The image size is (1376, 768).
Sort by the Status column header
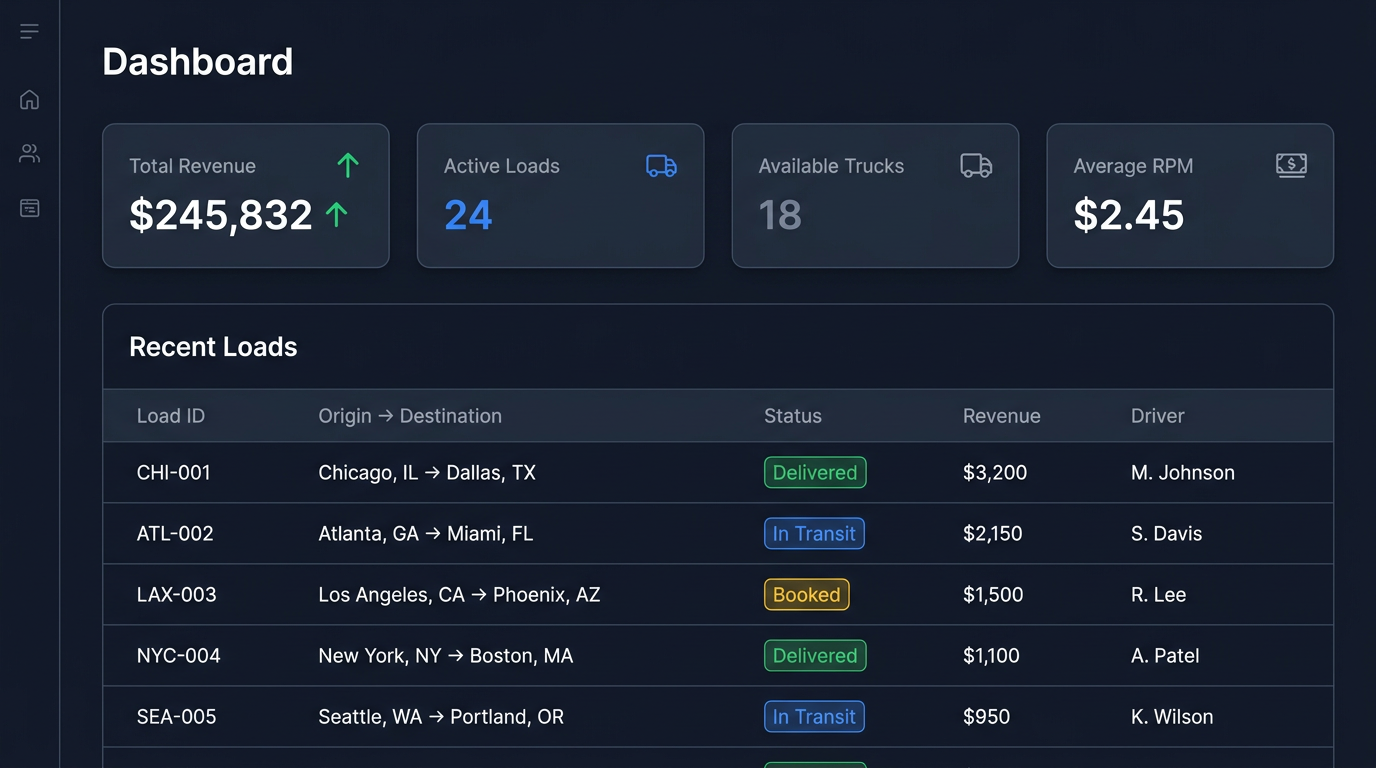[793, 416]
